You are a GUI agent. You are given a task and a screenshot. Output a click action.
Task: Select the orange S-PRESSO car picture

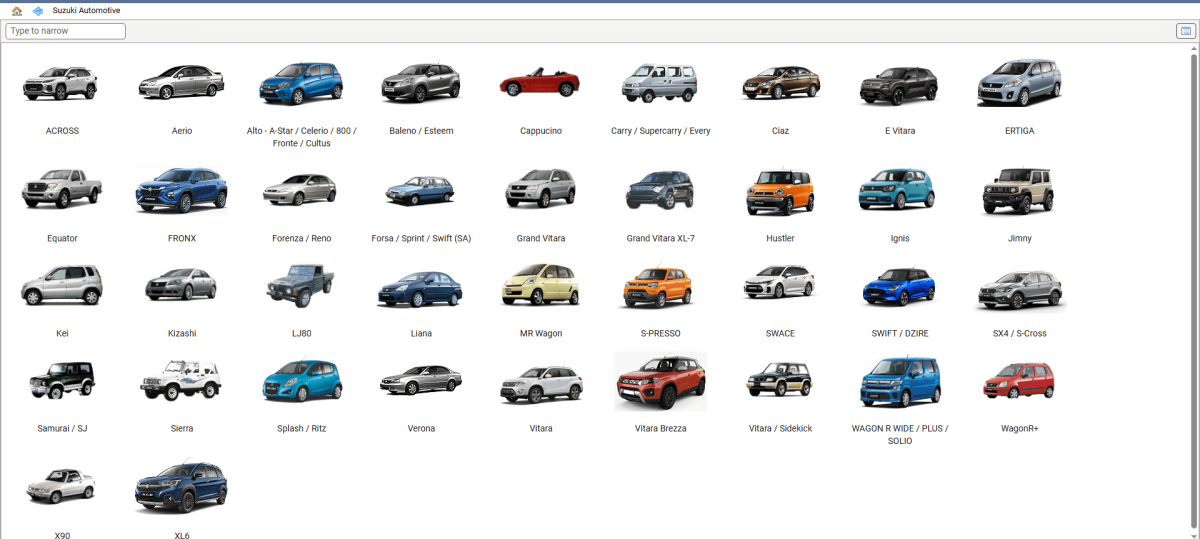click(x=660, y=287)
